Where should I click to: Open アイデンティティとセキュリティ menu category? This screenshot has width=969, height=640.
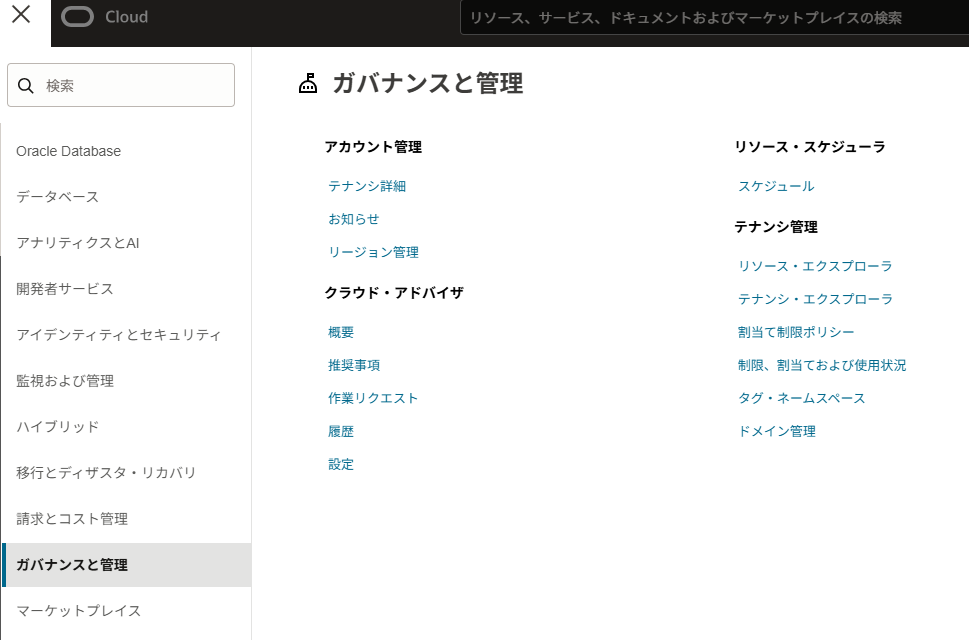click(119, 335)
